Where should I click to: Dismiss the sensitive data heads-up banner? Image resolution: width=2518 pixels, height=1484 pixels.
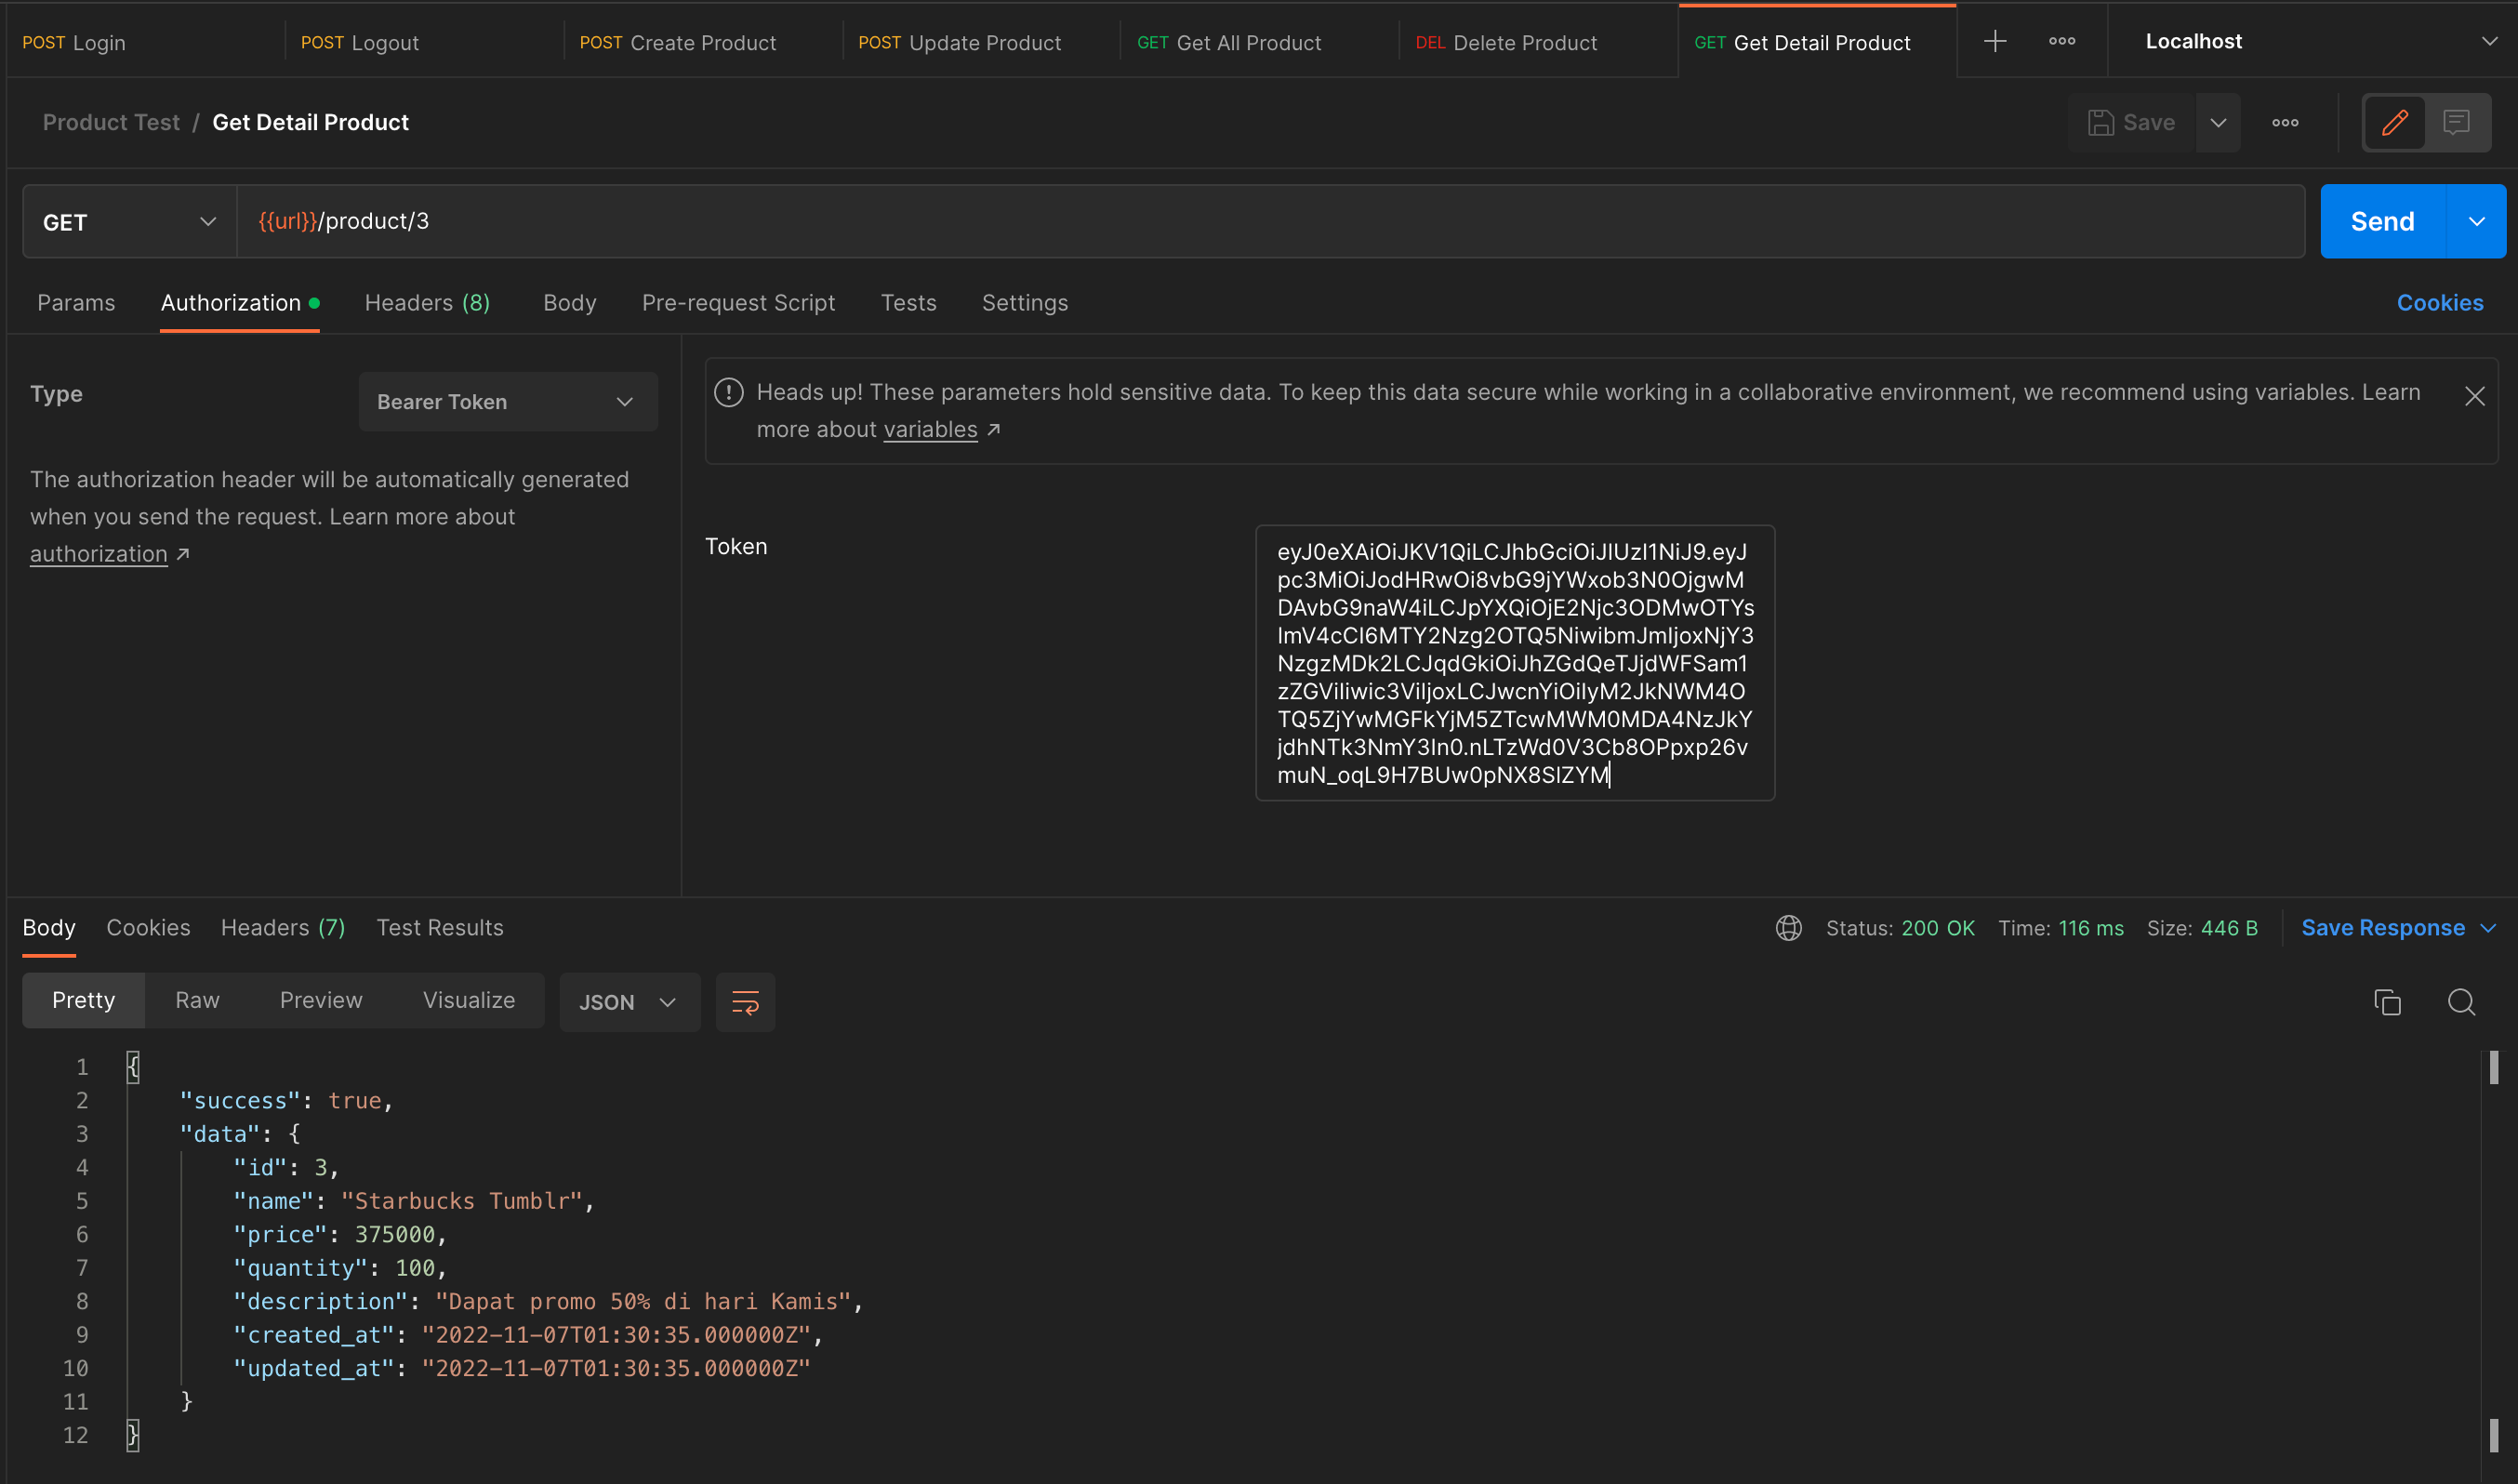2474,397
